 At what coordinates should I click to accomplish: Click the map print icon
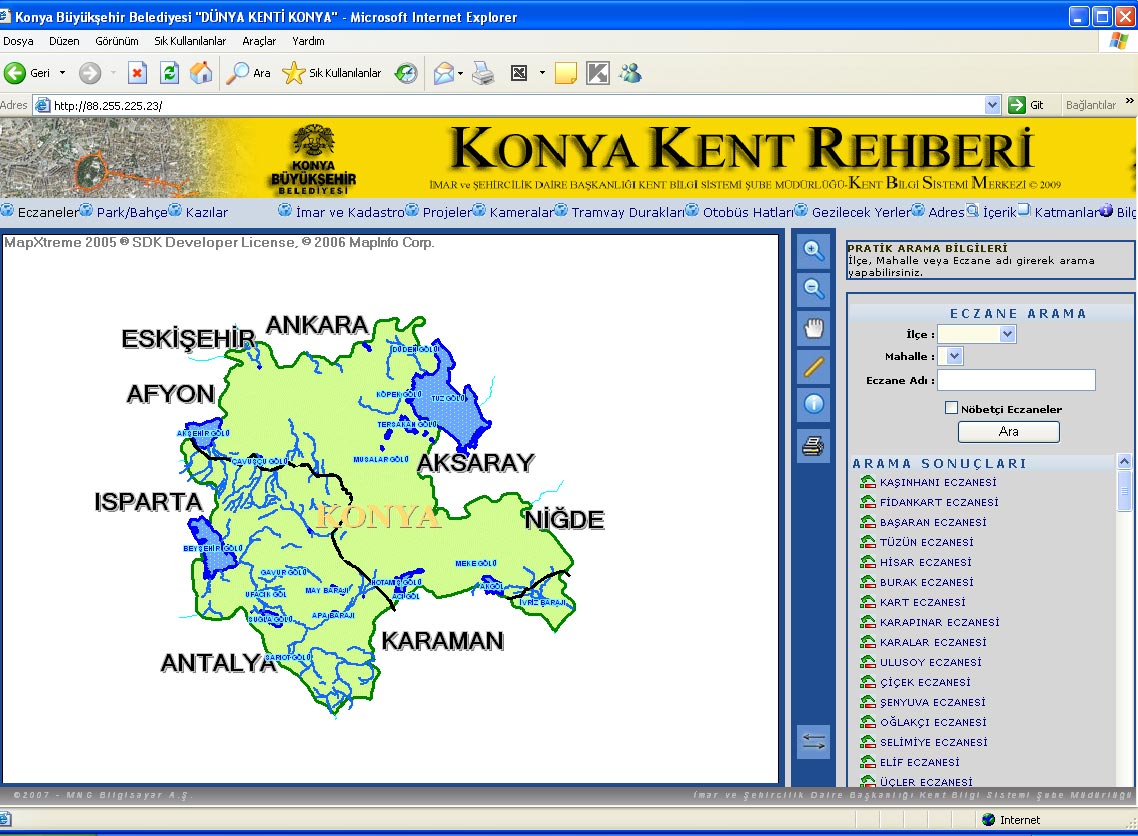814,446
